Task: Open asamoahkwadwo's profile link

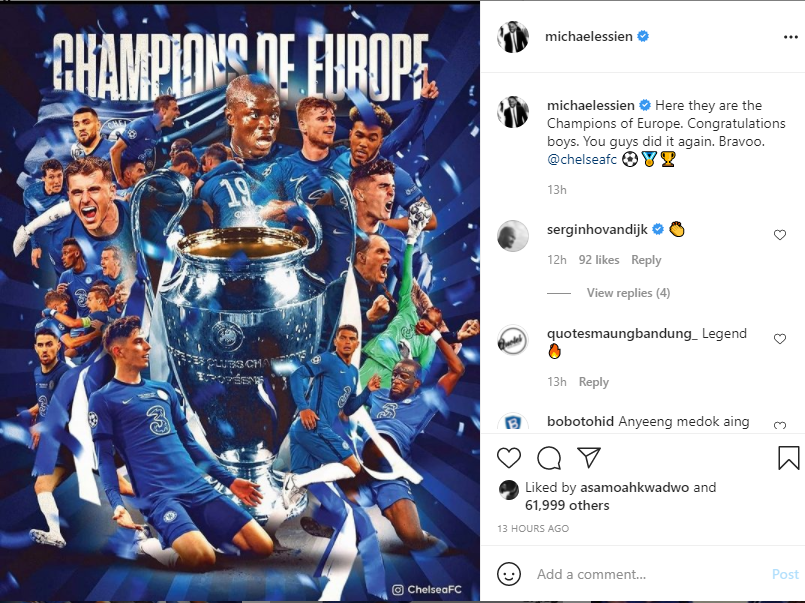Action: pos(635,488)
